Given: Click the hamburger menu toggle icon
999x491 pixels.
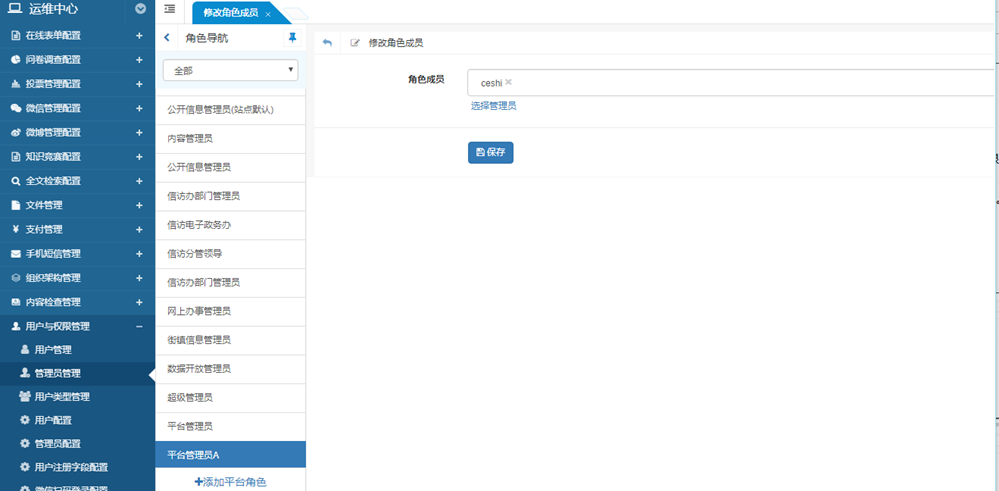Looking at the screenshot, I should click(169, 10).
